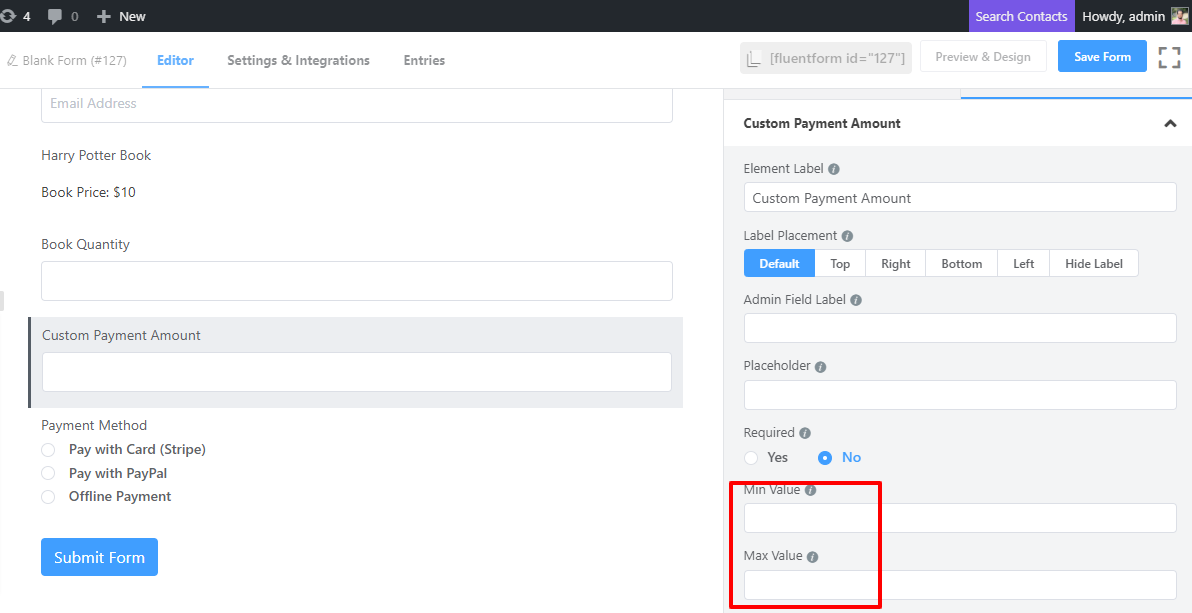Click the Admin Field Label info icon
This screenshot has height=613, width=1192.
coord(856,300)
